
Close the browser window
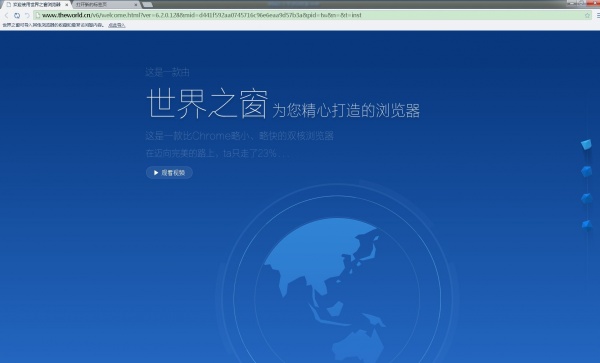pyautogui.click(x=593, y=3)
